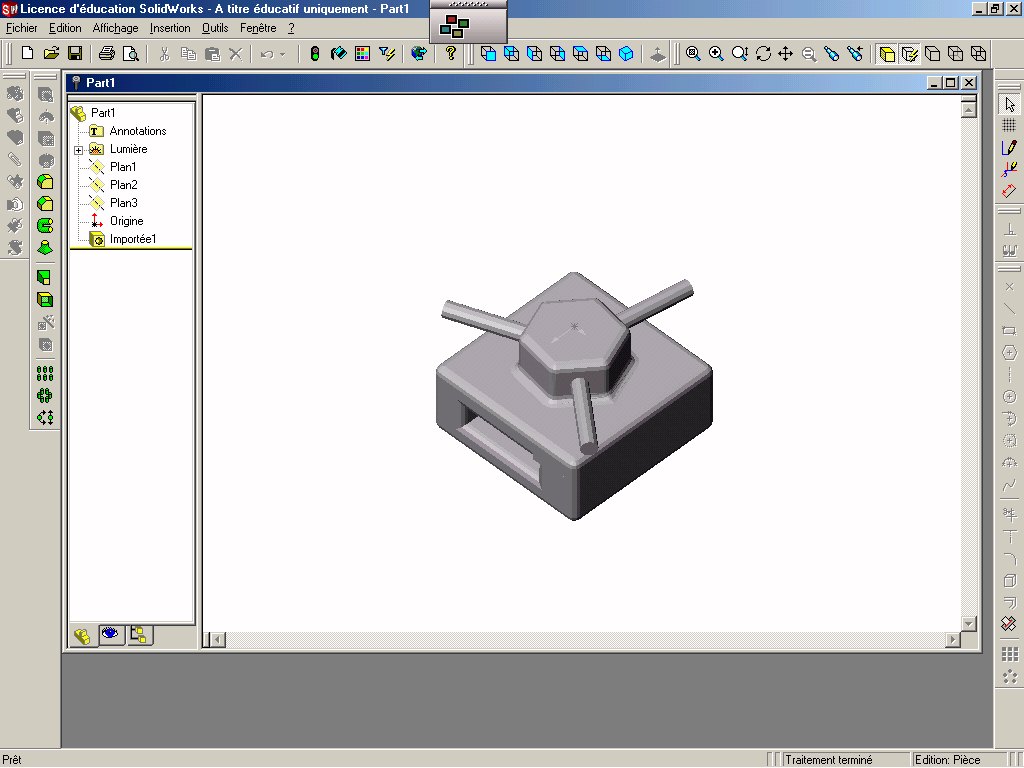Open the Undo dropdown arrow

tap(282, 54)
